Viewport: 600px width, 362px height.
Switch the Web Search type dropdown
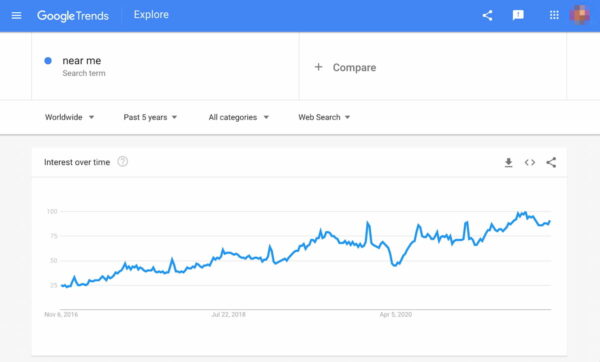point(324,117)
